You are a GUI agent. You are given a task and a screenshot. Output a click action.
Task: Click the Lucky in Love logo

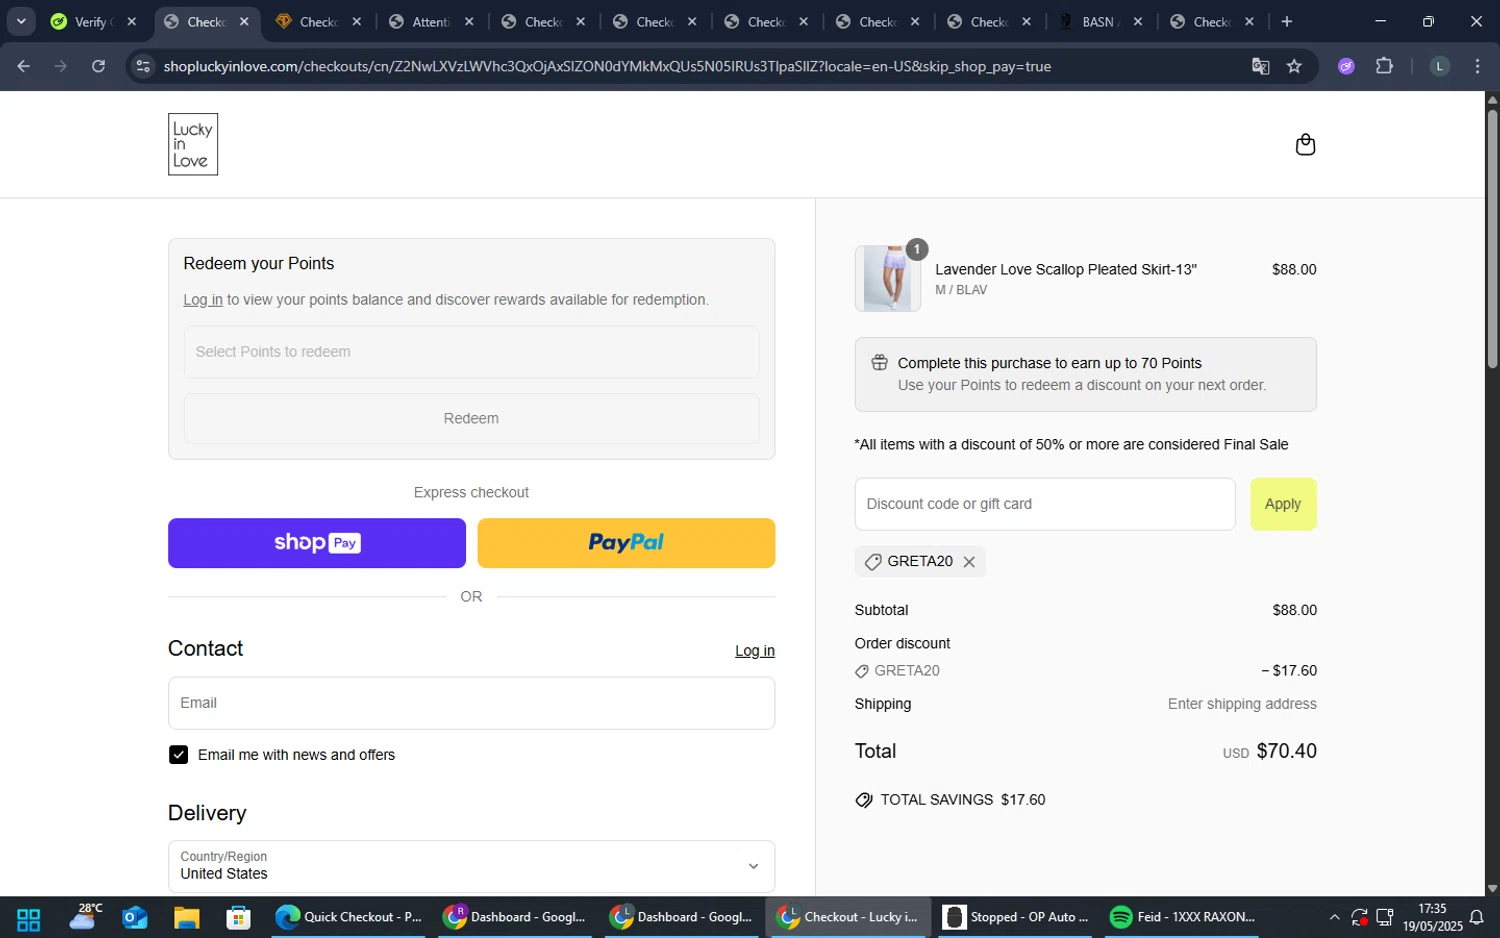[x=193, y=144]
